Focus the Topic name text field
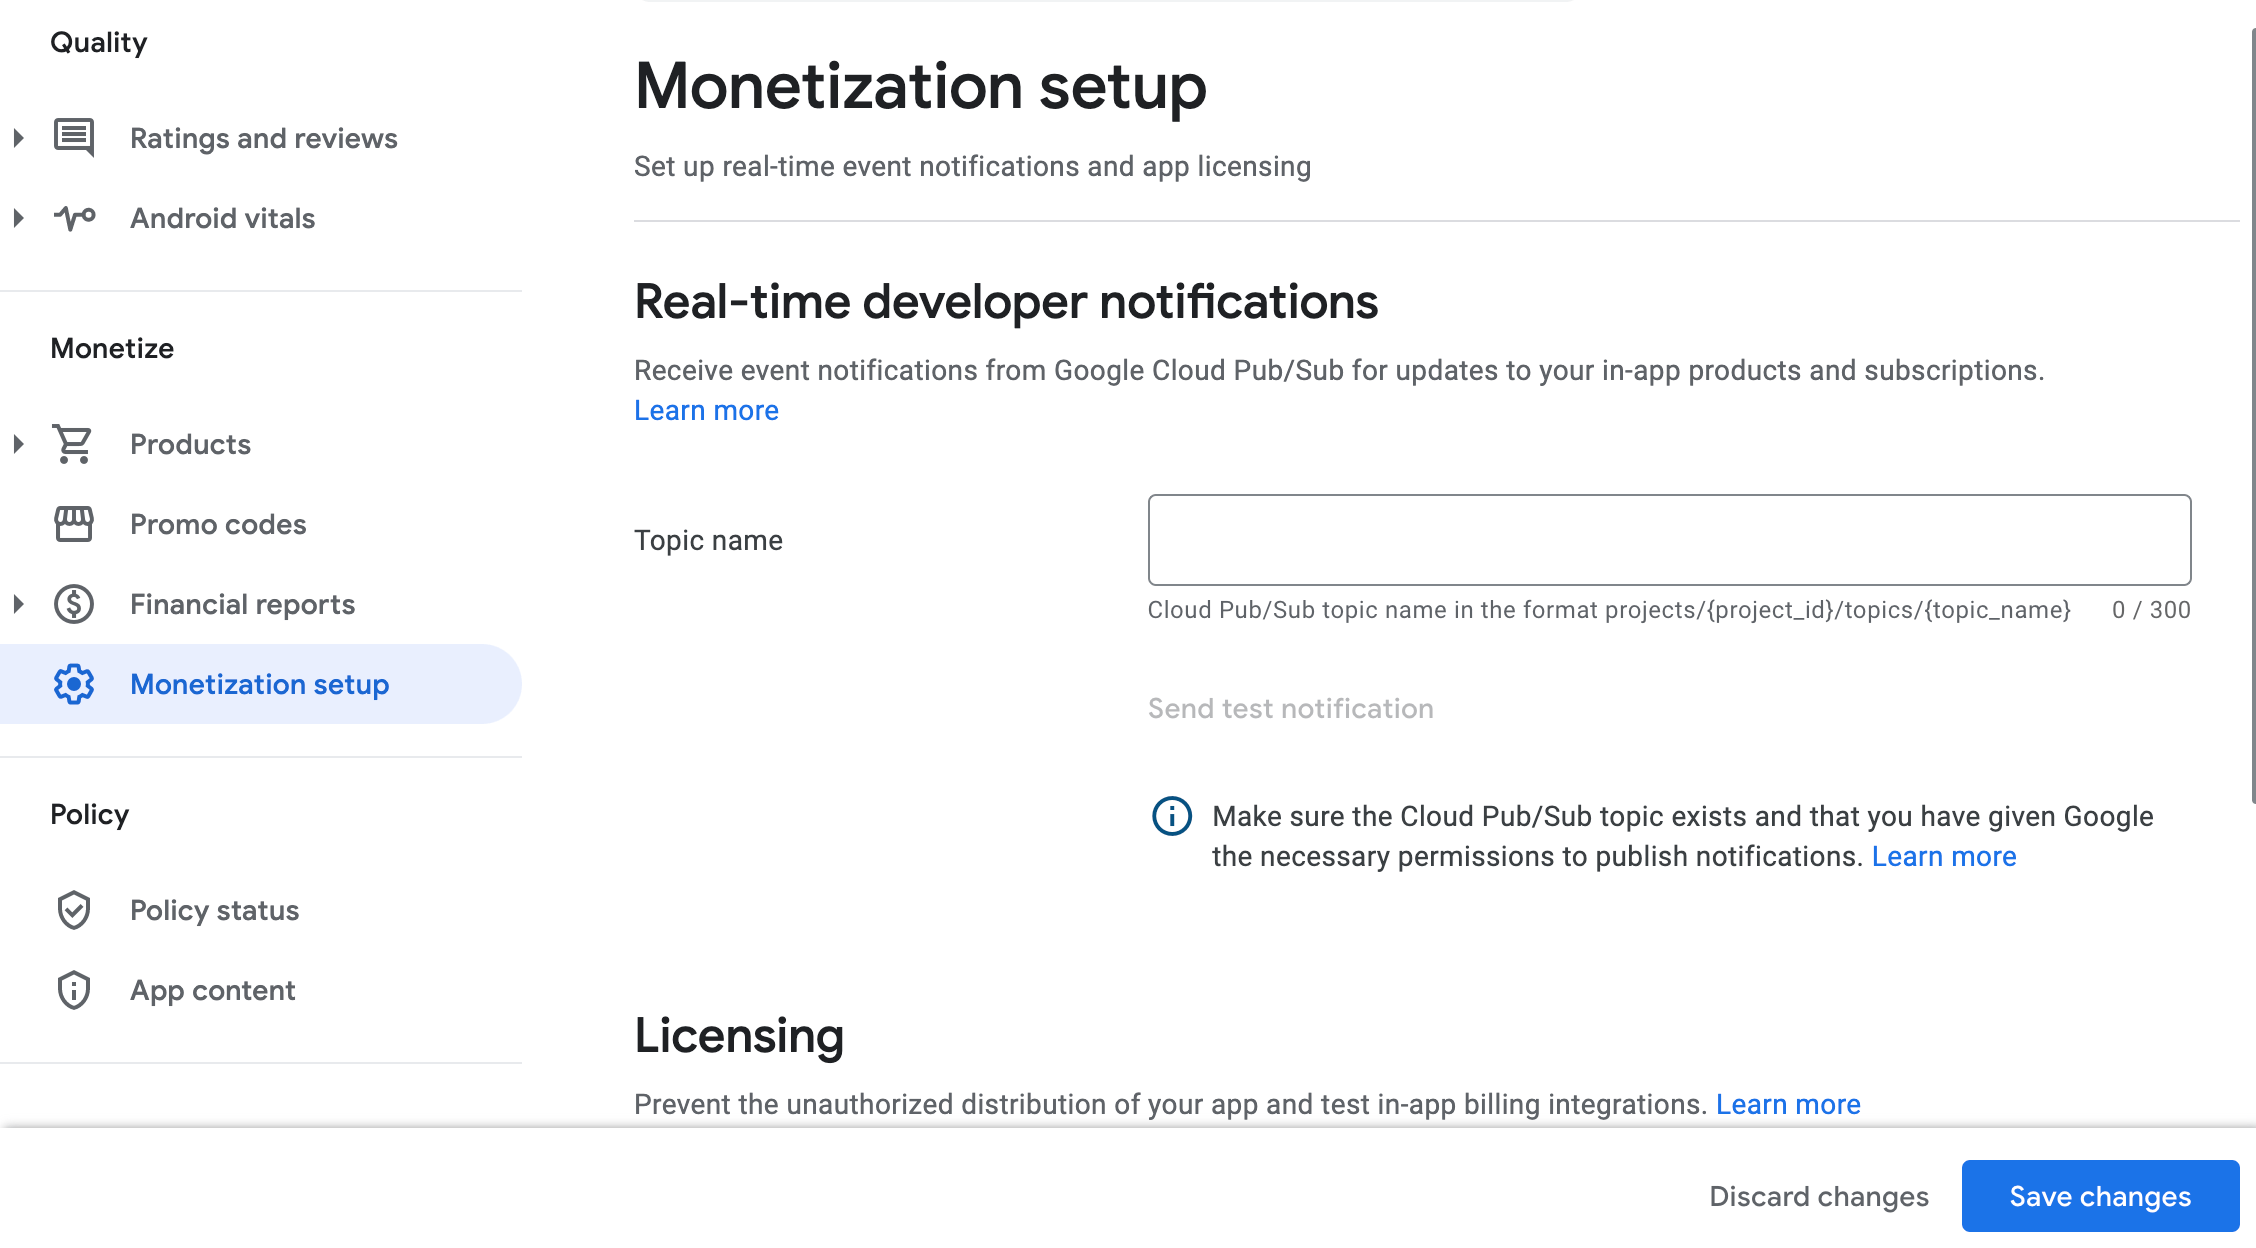The height and width of the screenshot is (1248, 2256). pos(1669,540)
